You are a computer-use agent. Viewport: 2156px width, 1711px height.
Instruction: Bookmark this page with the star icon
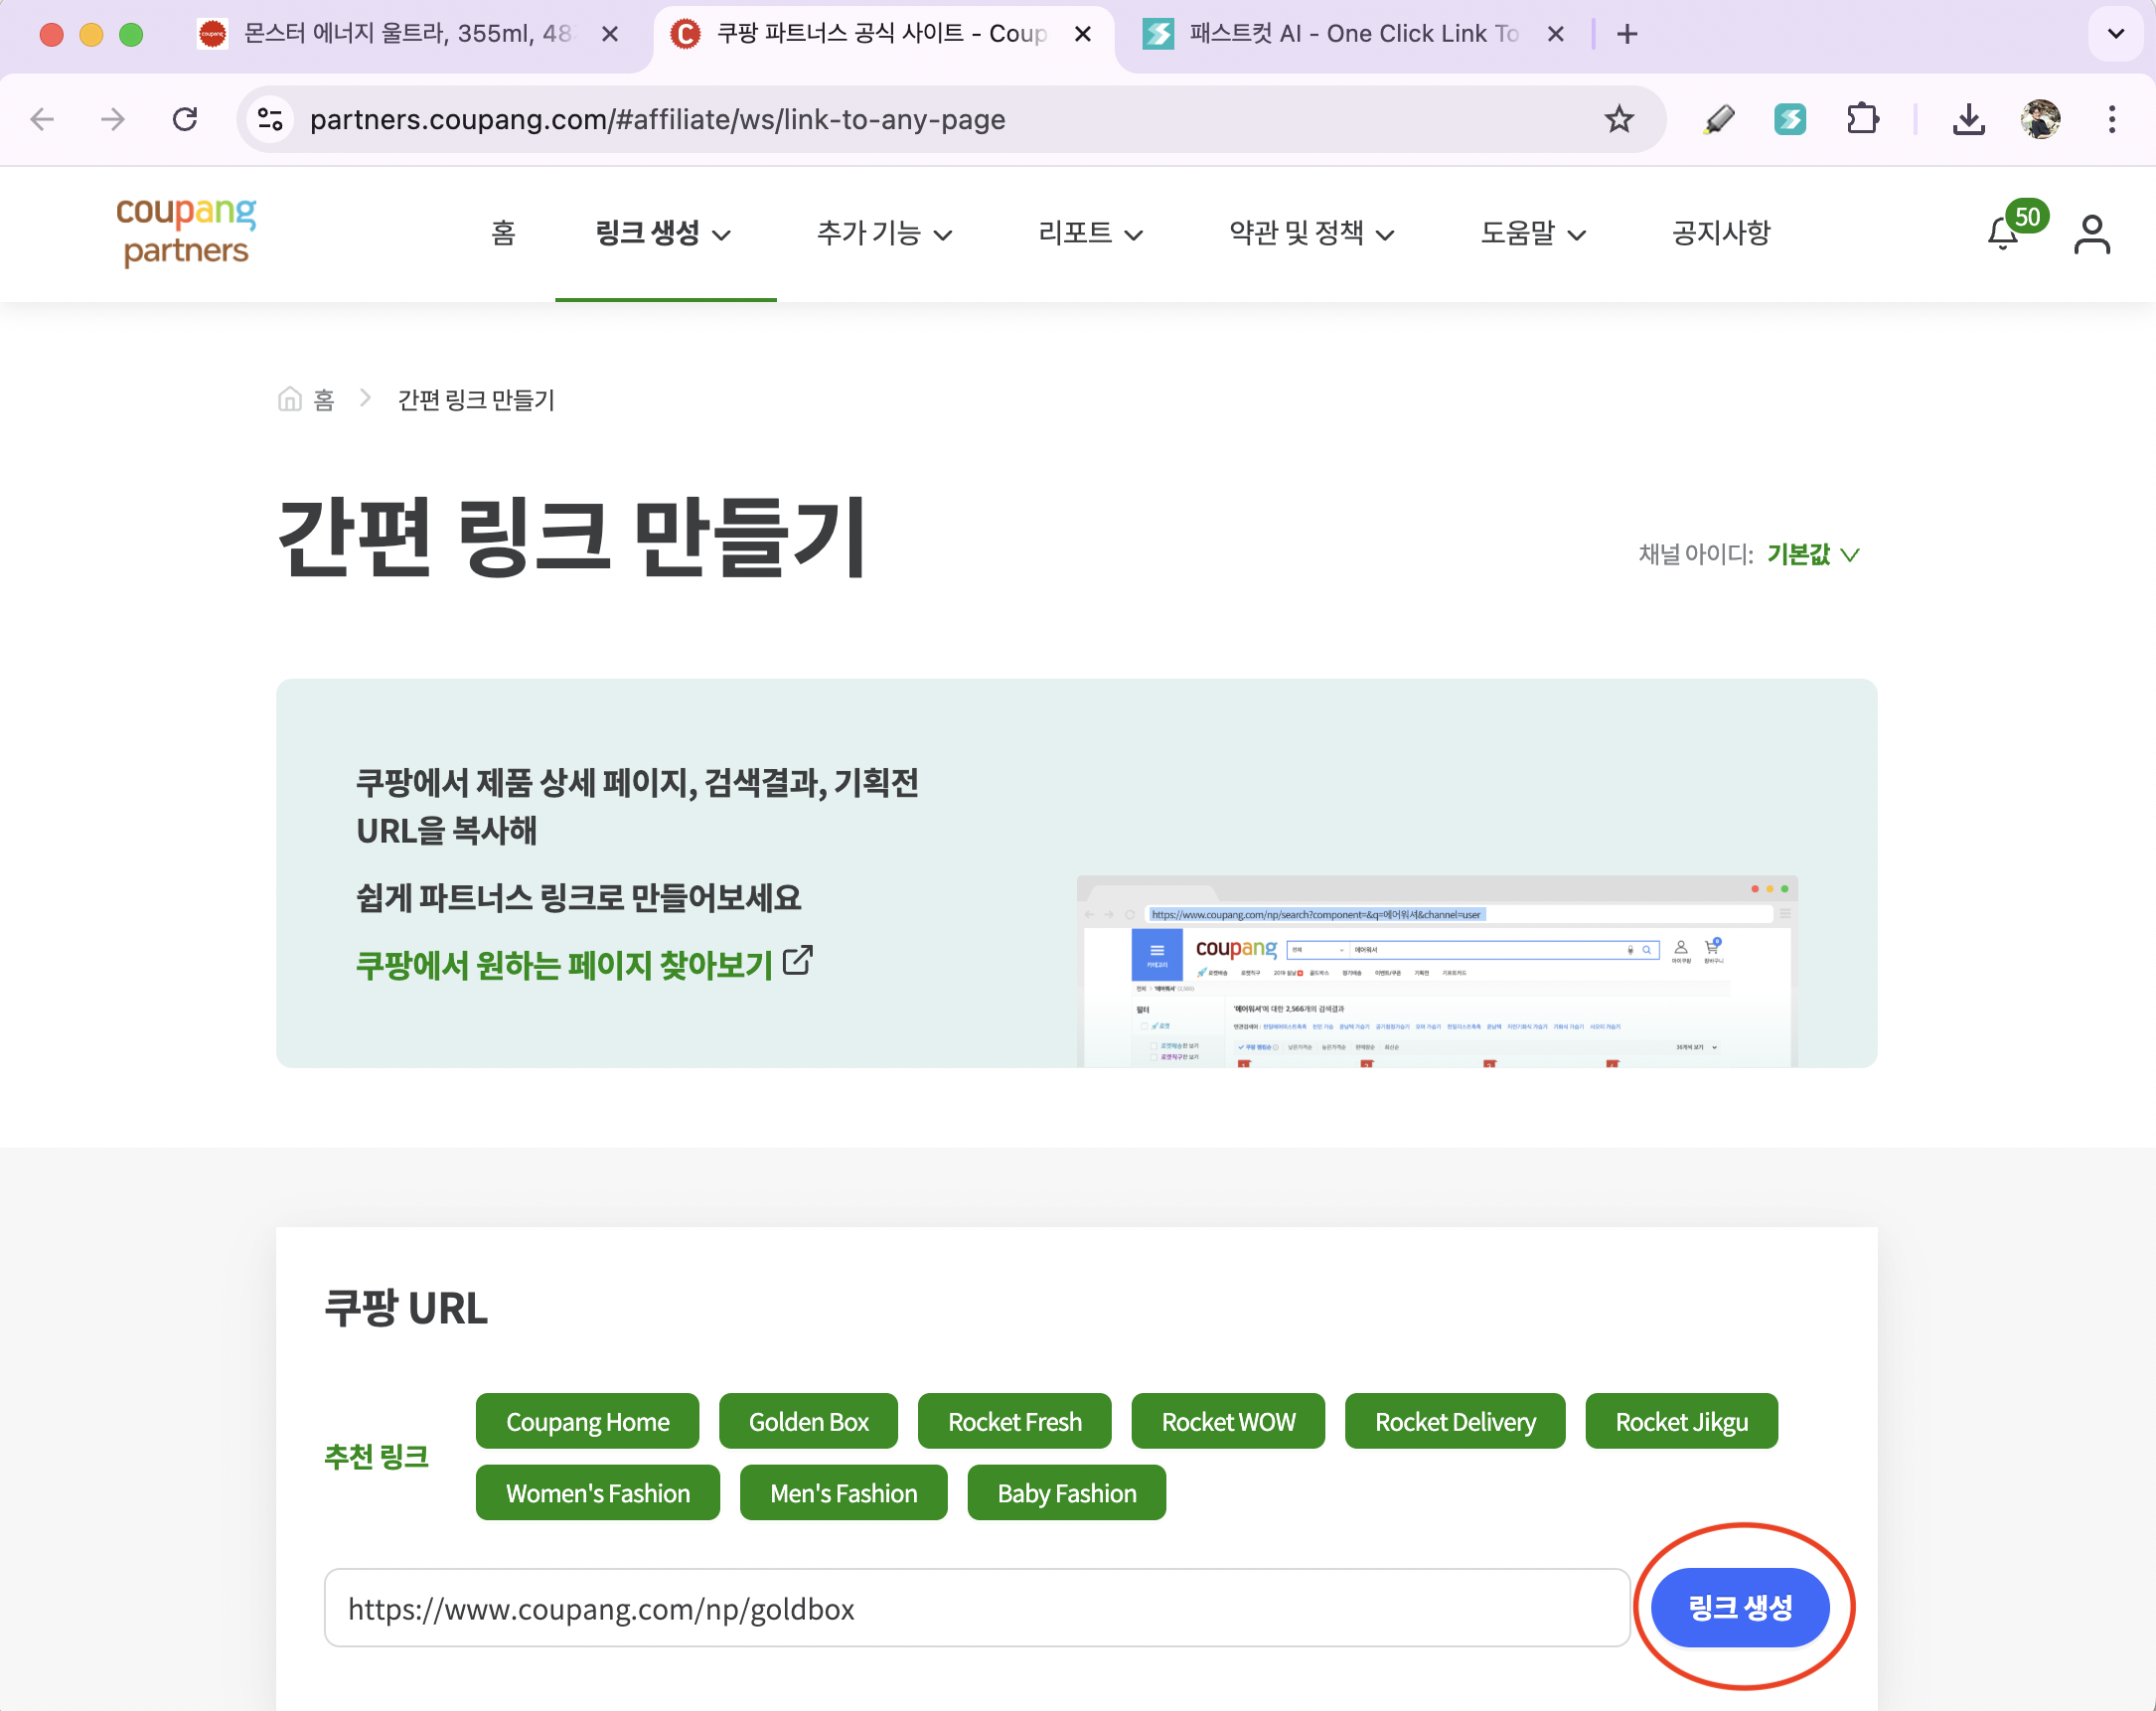click(1618, 120)
